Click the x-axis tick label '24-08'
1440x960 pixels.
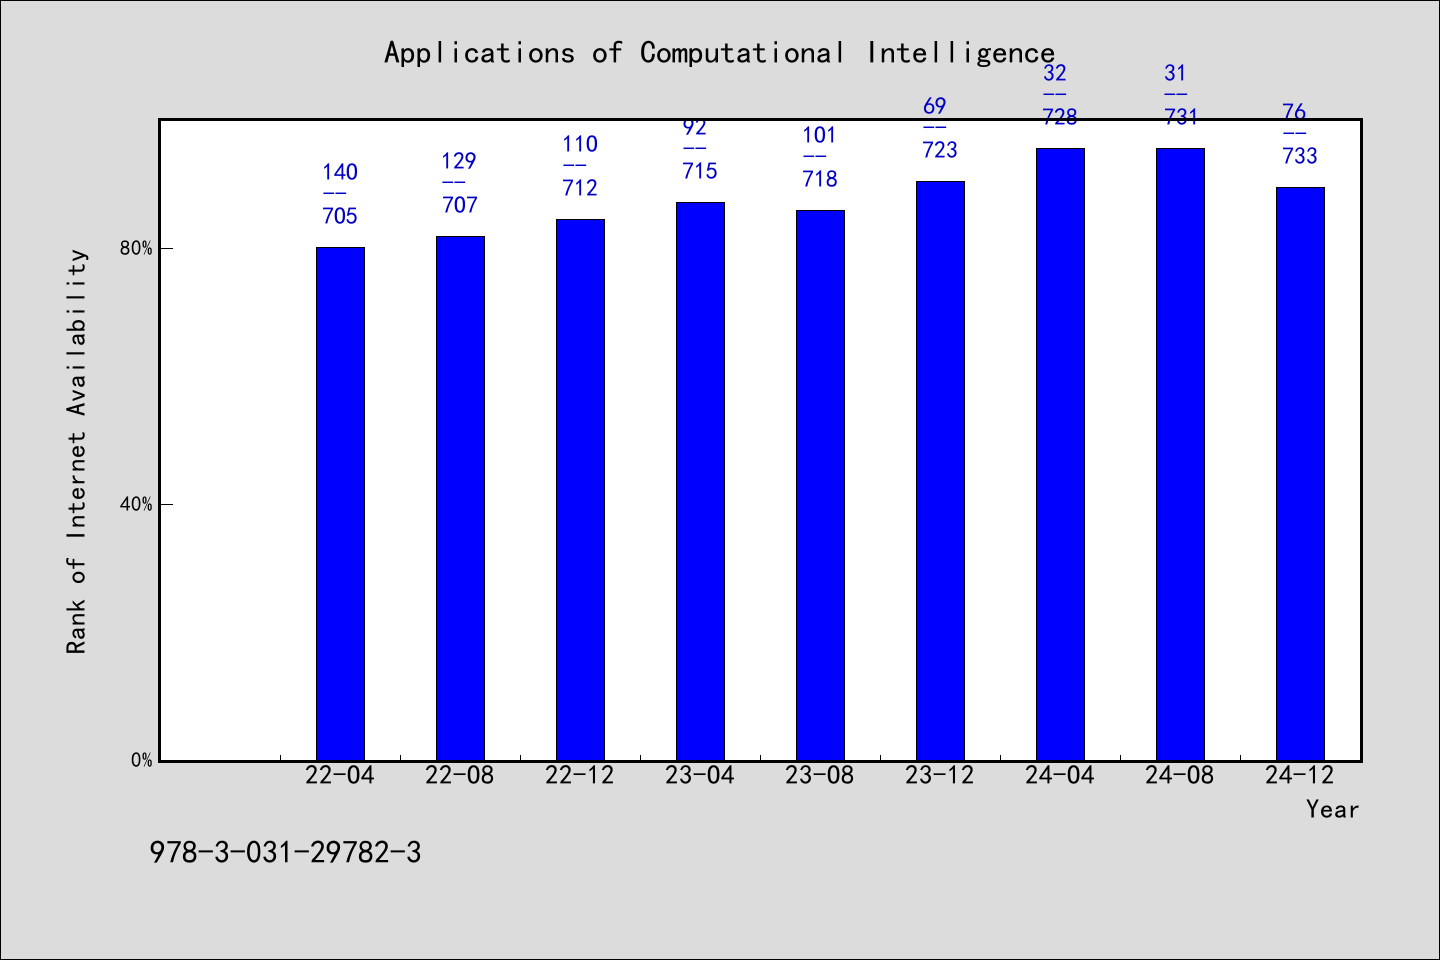pos(1180,776)
